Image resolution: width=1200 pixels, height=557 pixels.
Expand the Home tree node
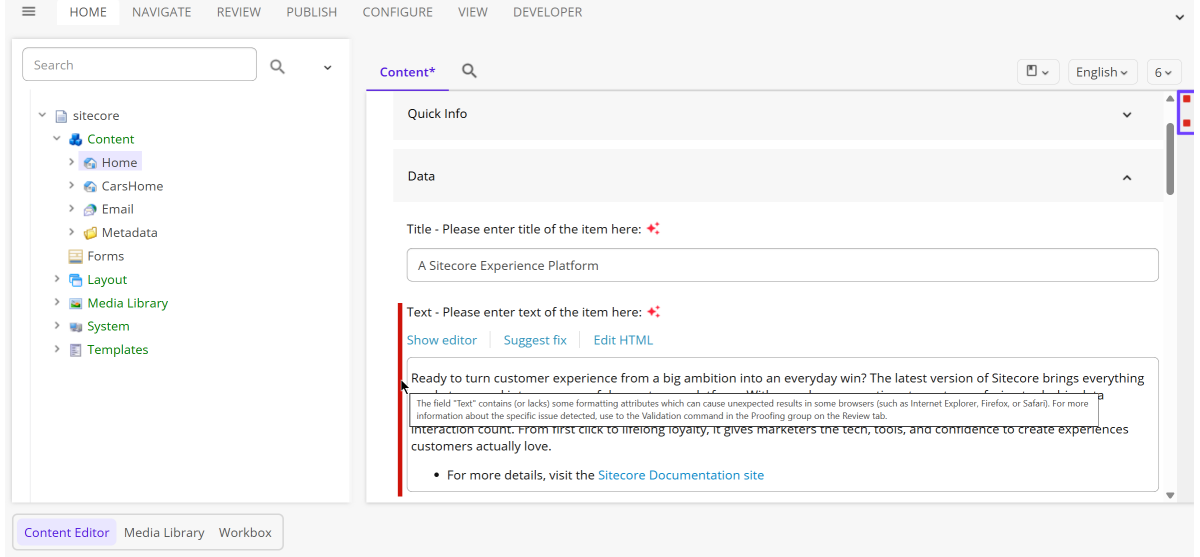click(72, 162)
